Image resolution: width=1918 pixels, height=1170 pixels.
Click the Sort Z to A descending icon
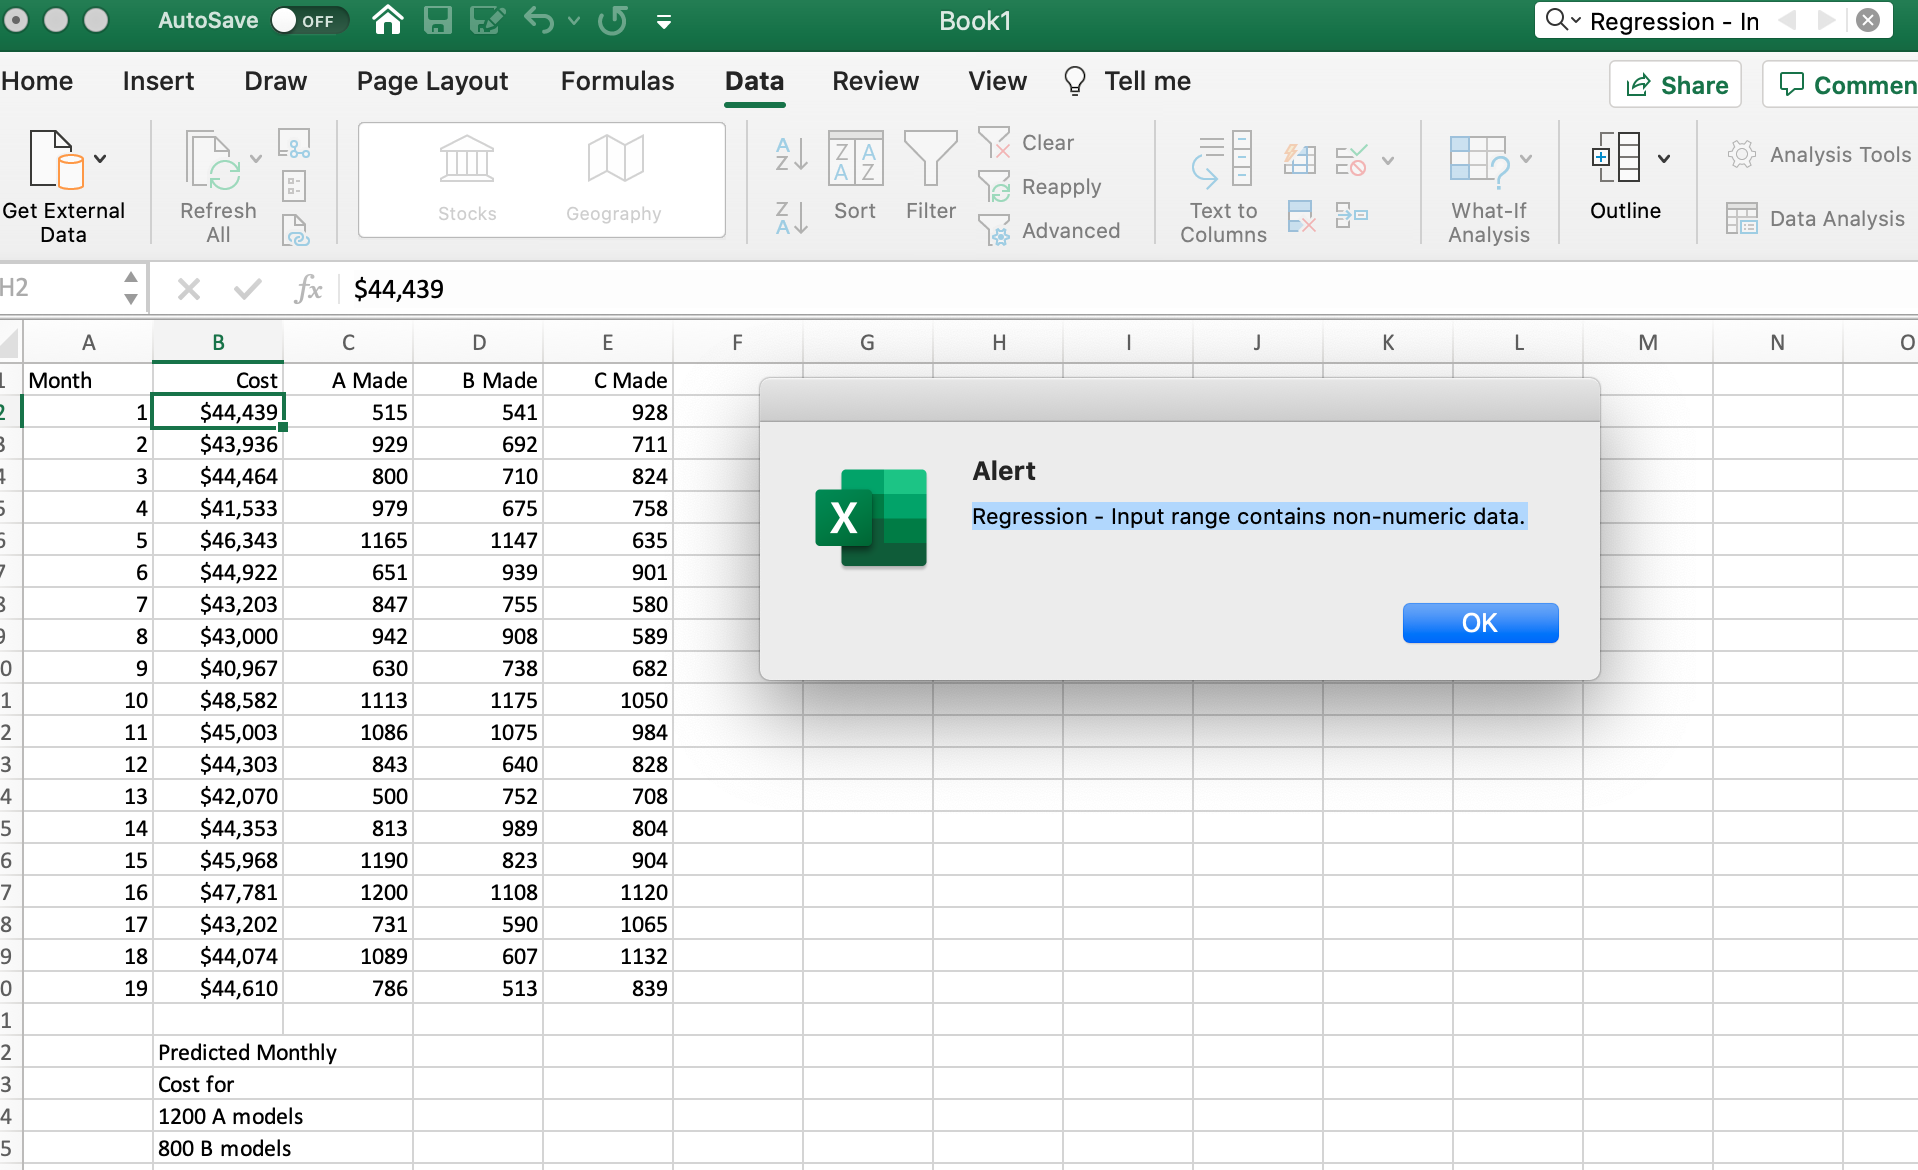click(x=791, y=217)
